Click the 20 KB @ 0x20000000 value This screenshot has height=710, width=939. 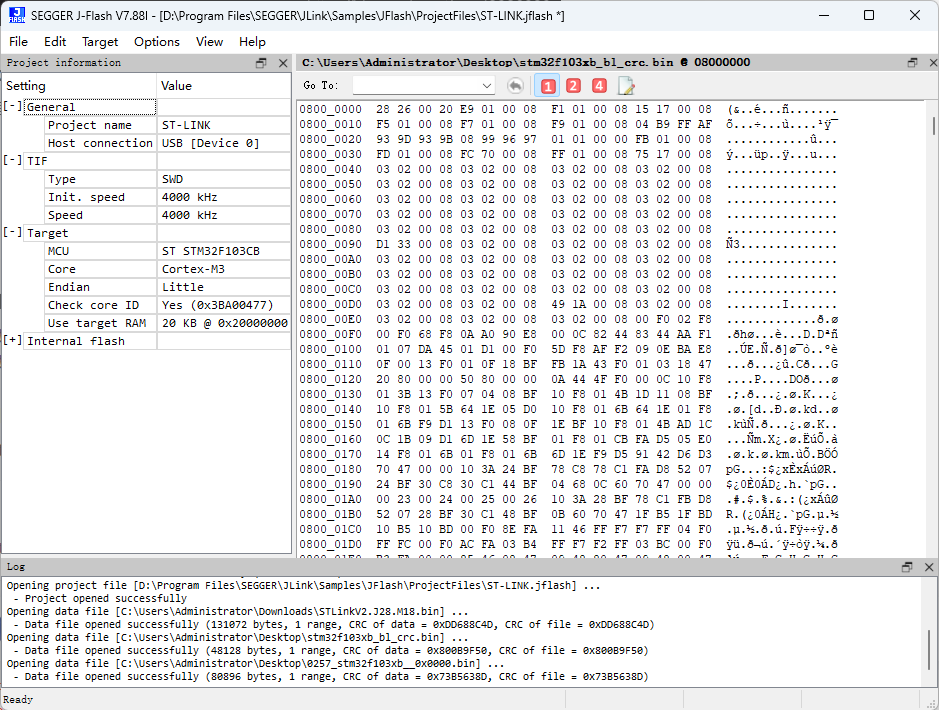225,323
